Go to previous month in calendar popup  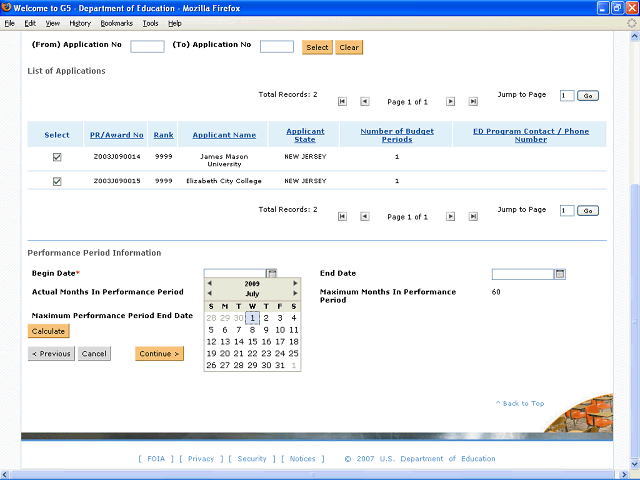[209, 295]
